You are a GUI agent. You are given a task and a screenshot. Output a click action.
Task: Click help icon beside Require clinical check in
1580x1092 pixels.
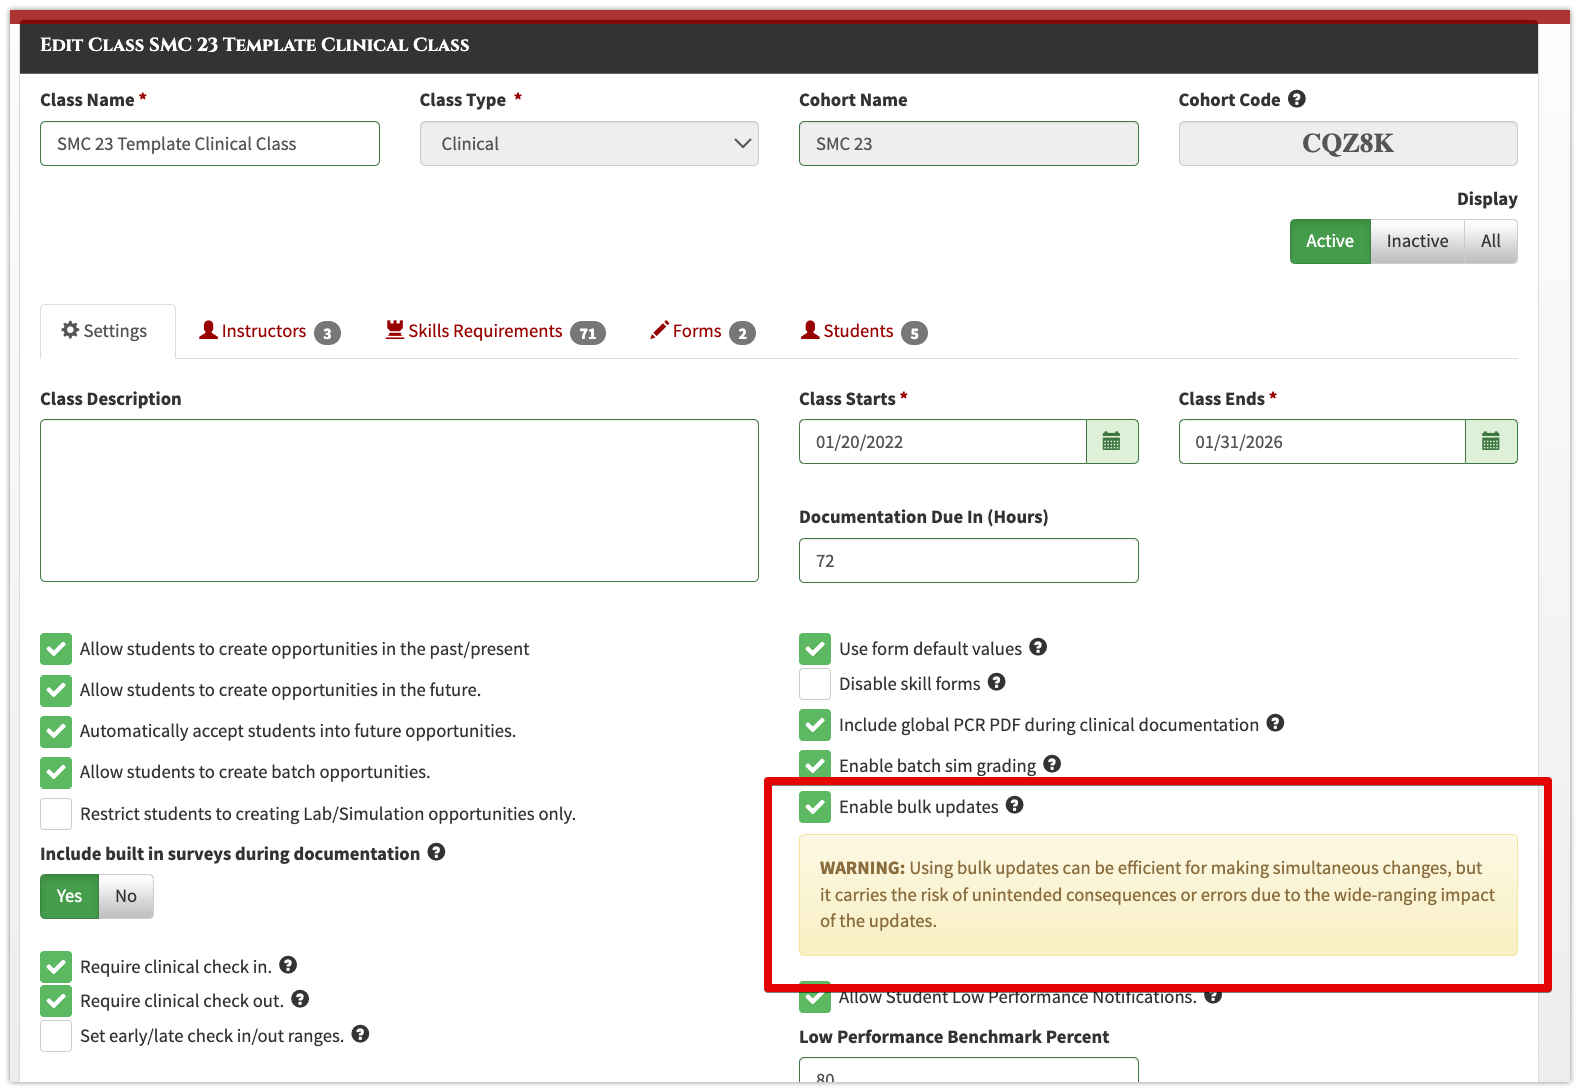[288, 965]
